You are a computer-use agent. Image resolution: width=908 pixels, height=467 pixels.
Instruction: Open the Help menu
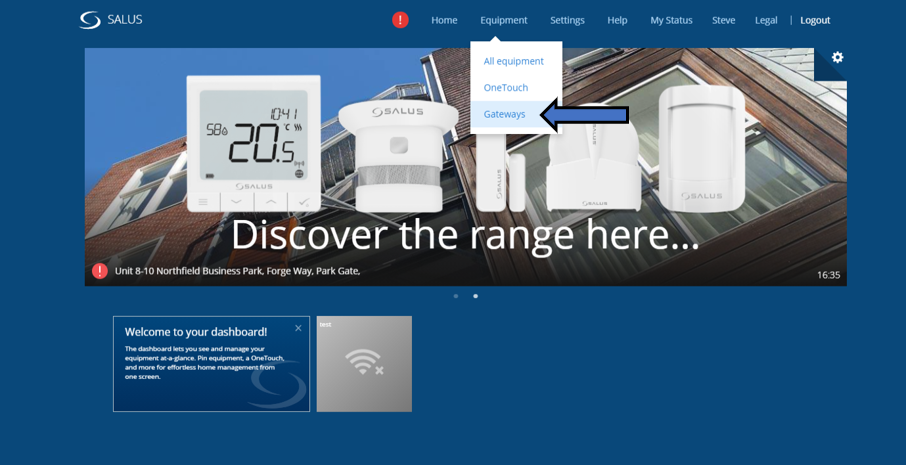coord(617,20)
